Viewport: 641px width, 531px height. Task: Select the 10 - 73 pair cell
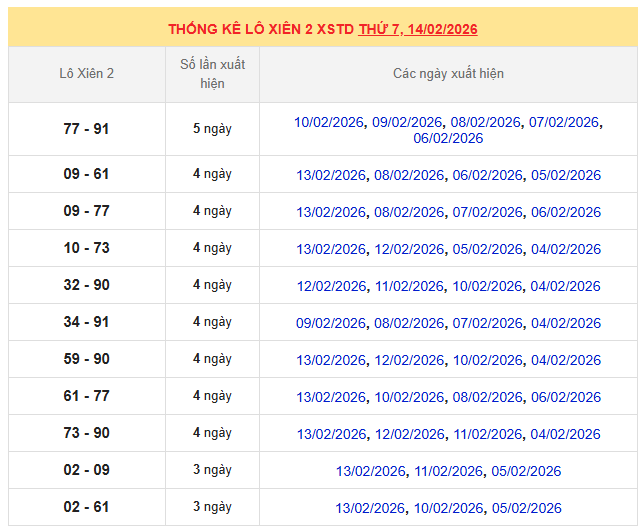pyautogui.click(x=86, y=248)
